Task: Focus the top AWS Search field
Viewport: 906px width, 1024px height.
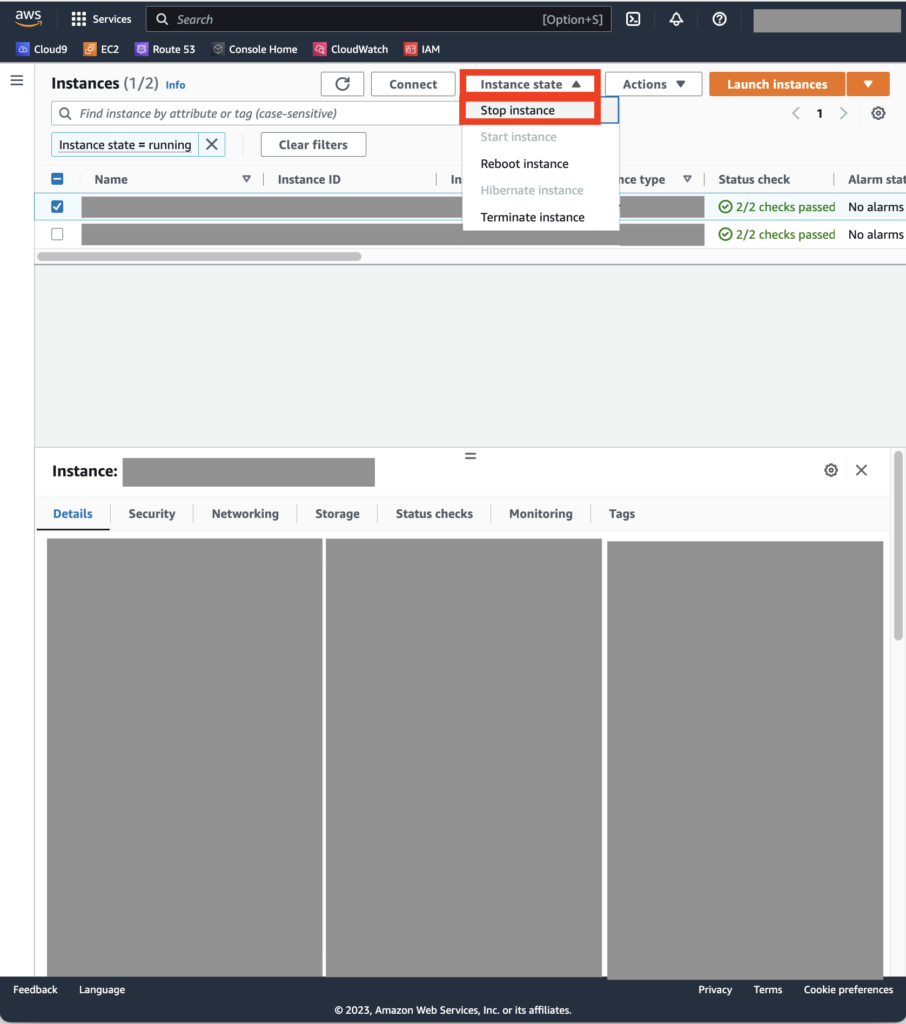Action: (379, 19)
